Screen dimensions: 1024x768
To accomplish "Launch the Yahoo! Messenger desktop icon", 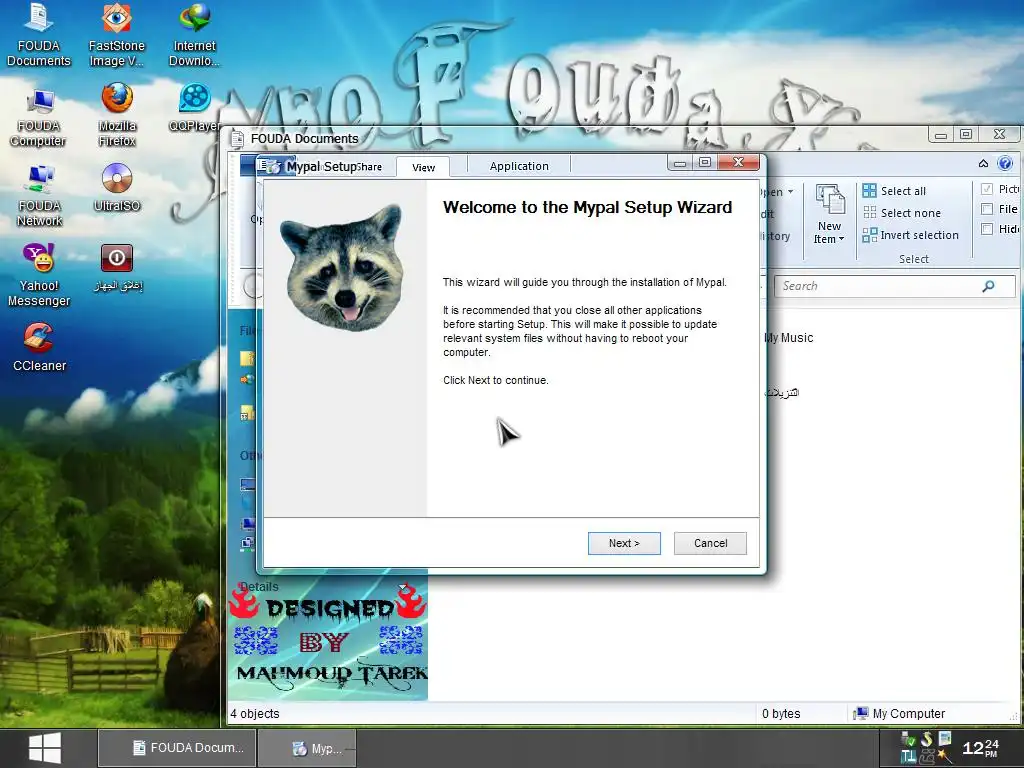I will coord(39,275).
